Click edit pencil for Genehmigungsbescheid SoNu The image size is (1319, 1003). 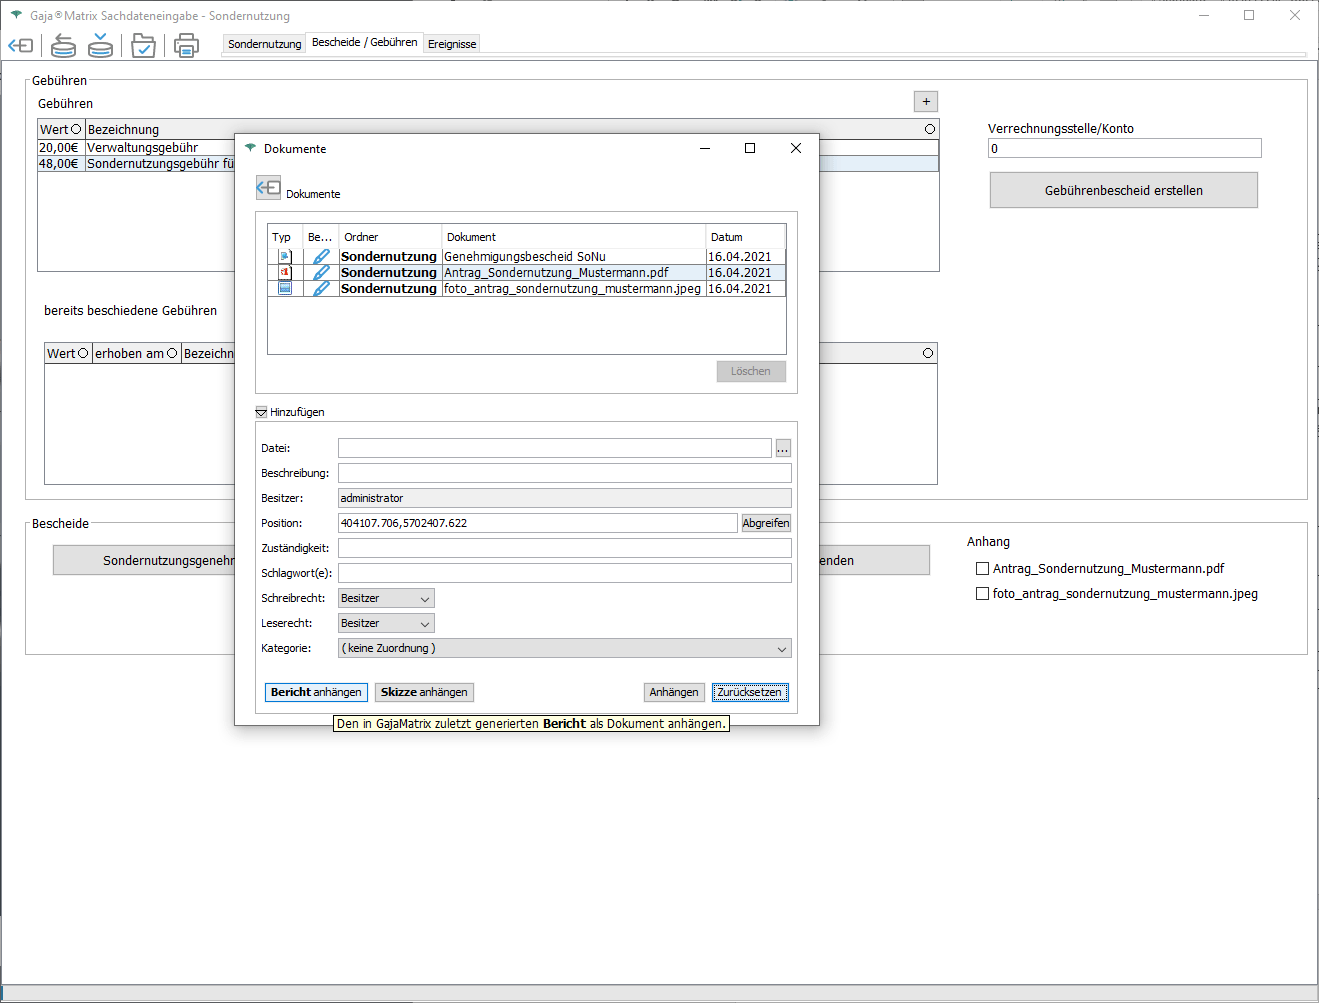321,257
